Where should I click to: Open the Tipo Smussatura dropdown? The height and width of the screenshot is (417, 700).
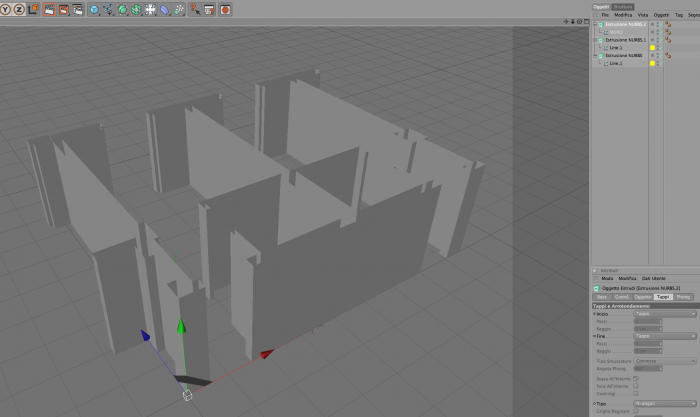pos(665,361)
